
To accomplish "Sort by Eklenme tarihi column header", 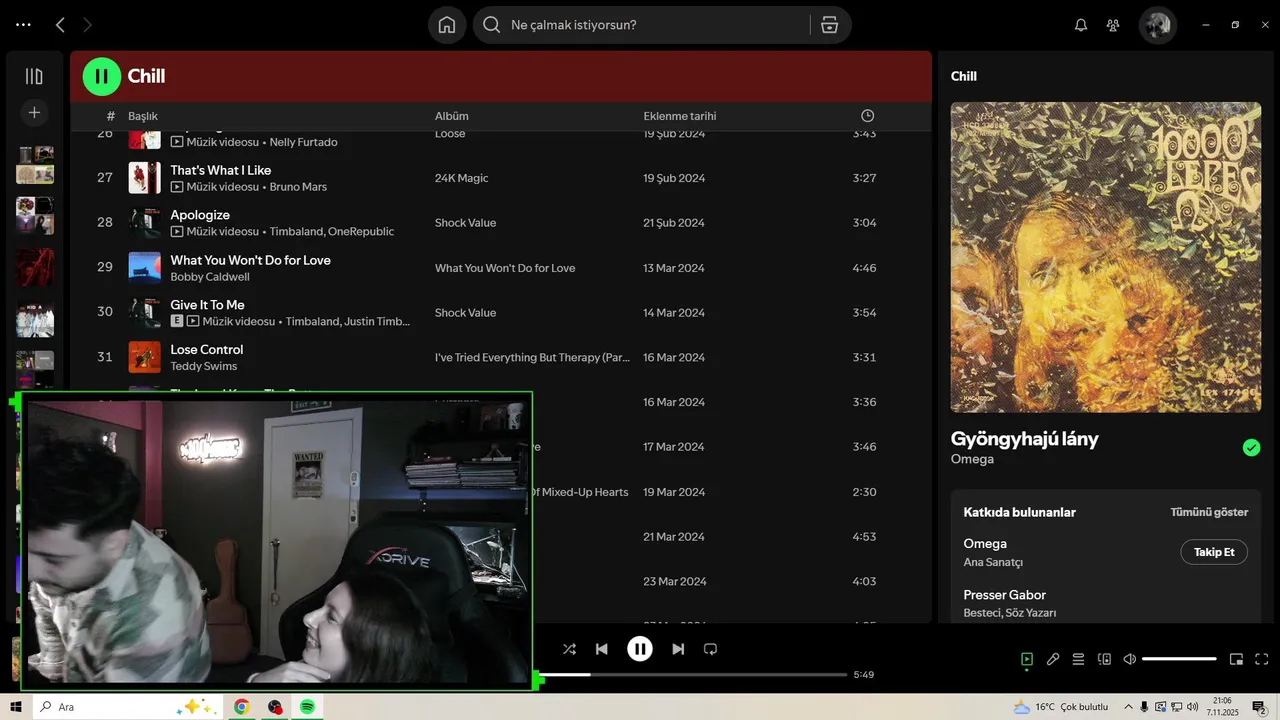I will (680, 116).
